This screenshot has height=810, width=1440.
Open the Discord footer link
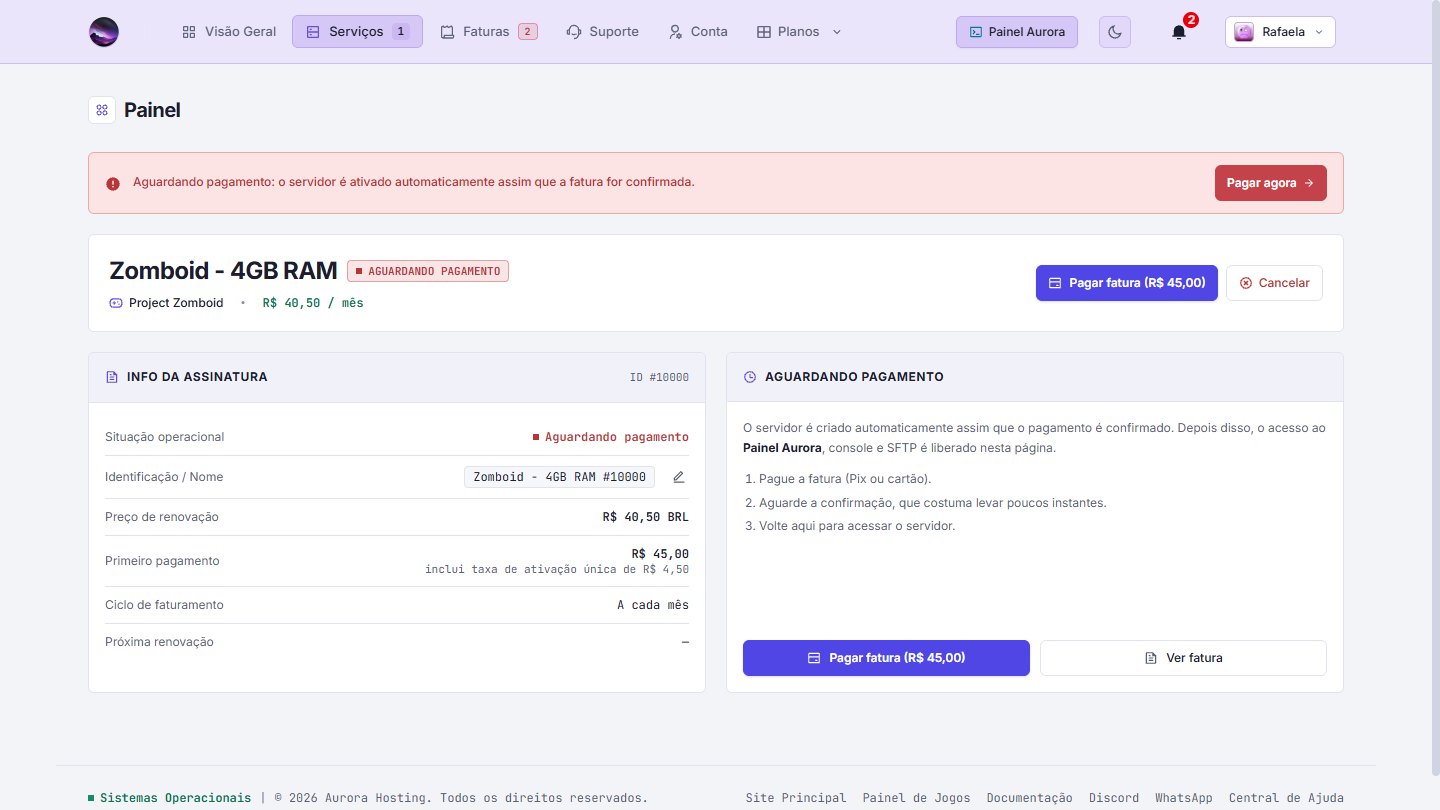(x=1114, y=798)
